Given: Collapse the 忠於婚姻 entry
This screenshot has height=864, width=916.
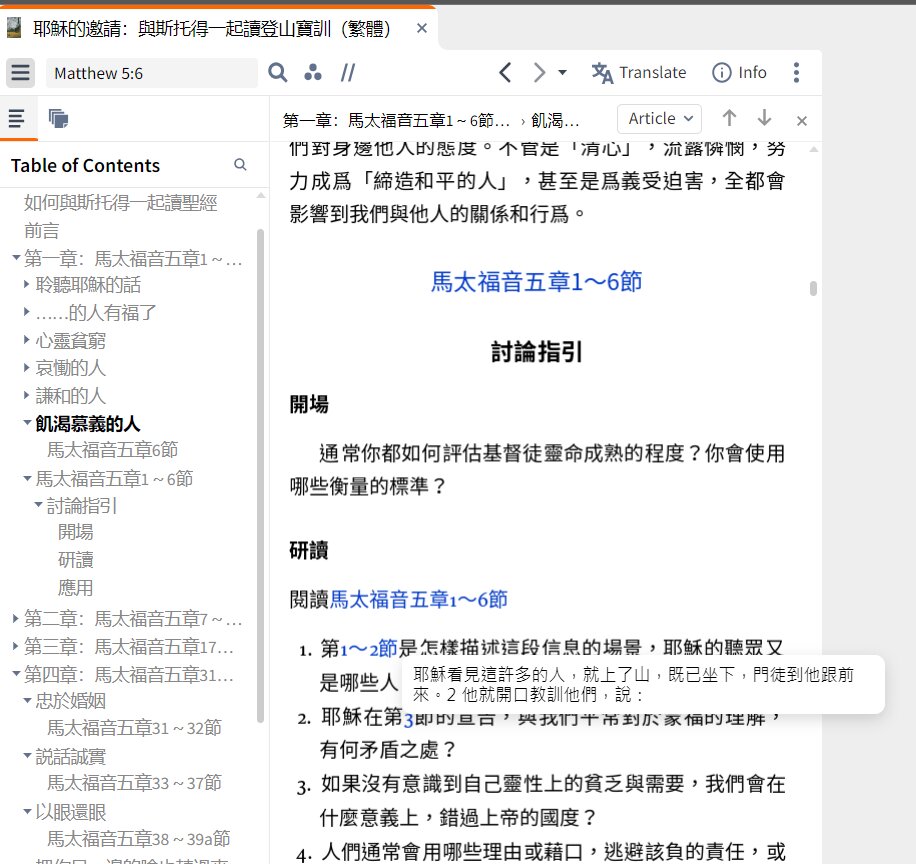Looking at the screenshot, I should (27, 700).
